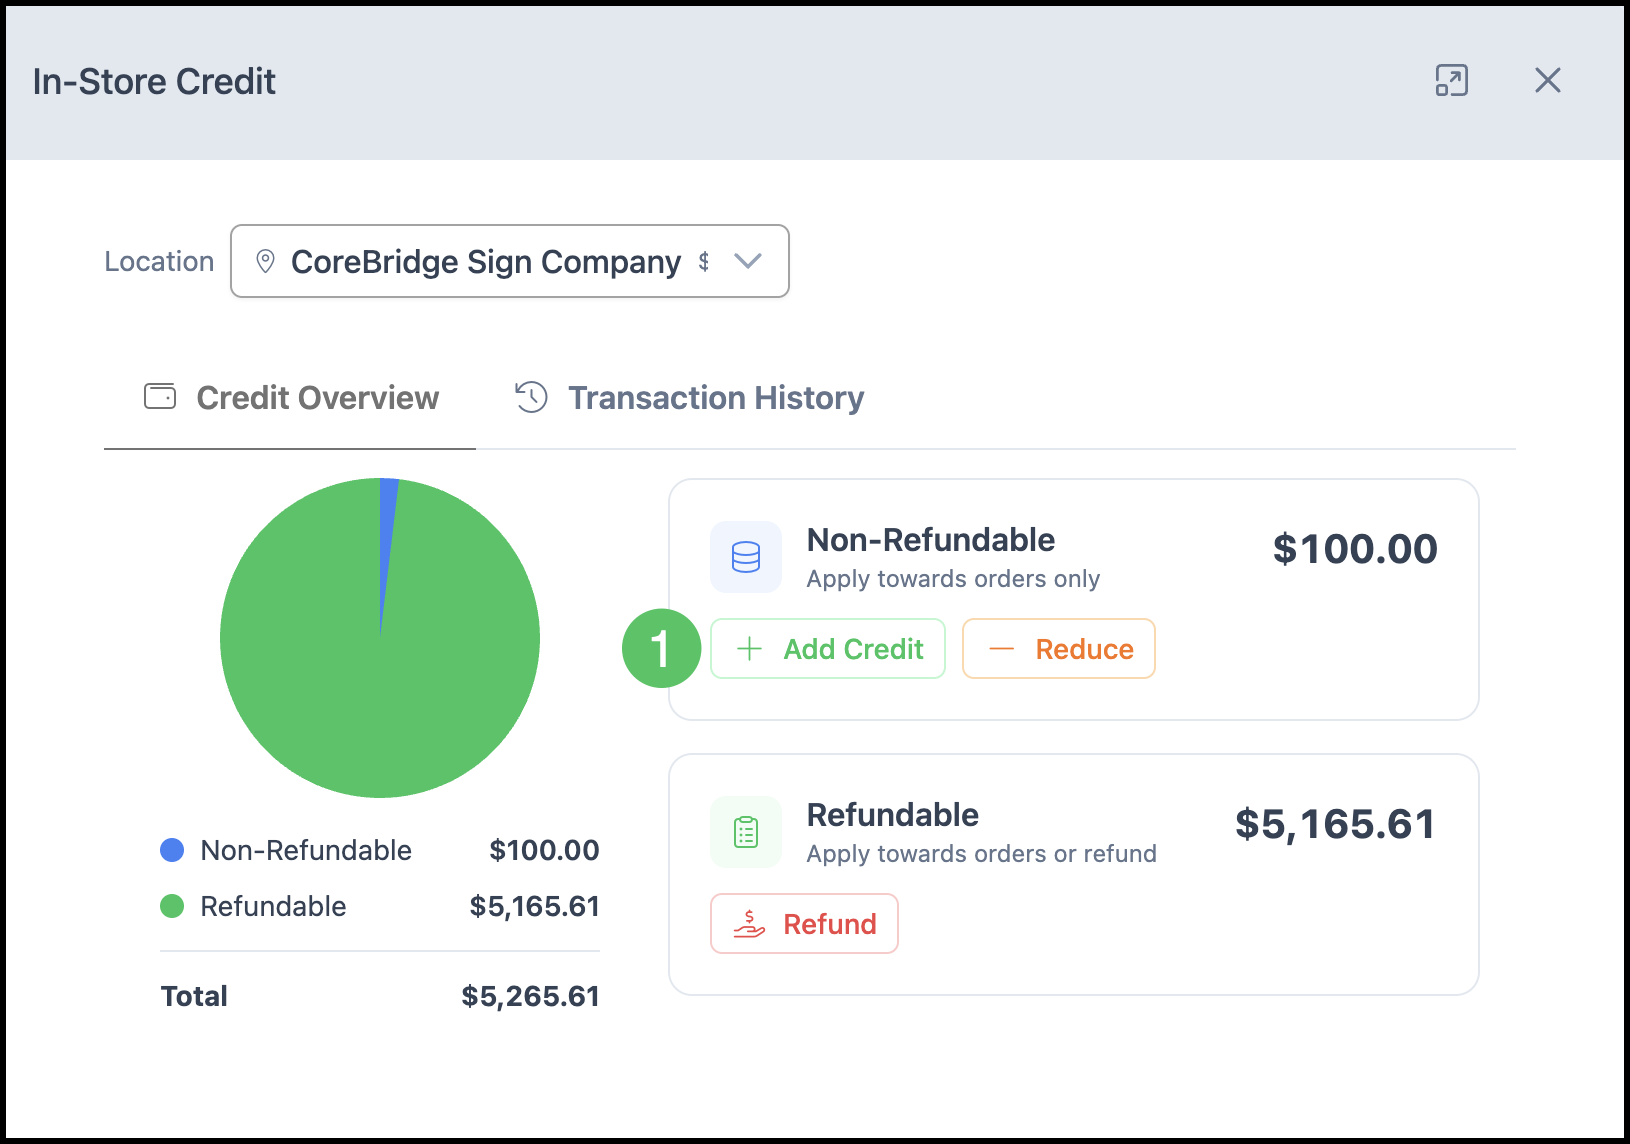Select the green Refundable legend dot

pyautogui.click(x=172, y=906)
